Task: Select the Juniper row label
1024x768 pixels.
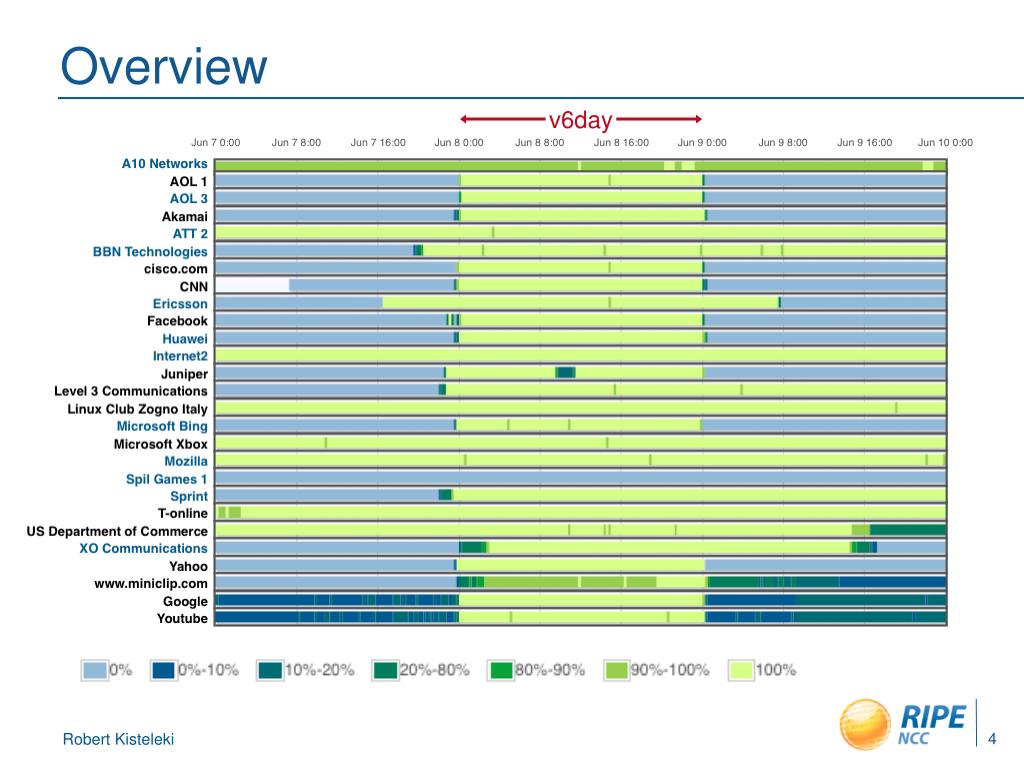Action: tap(184, 374)
